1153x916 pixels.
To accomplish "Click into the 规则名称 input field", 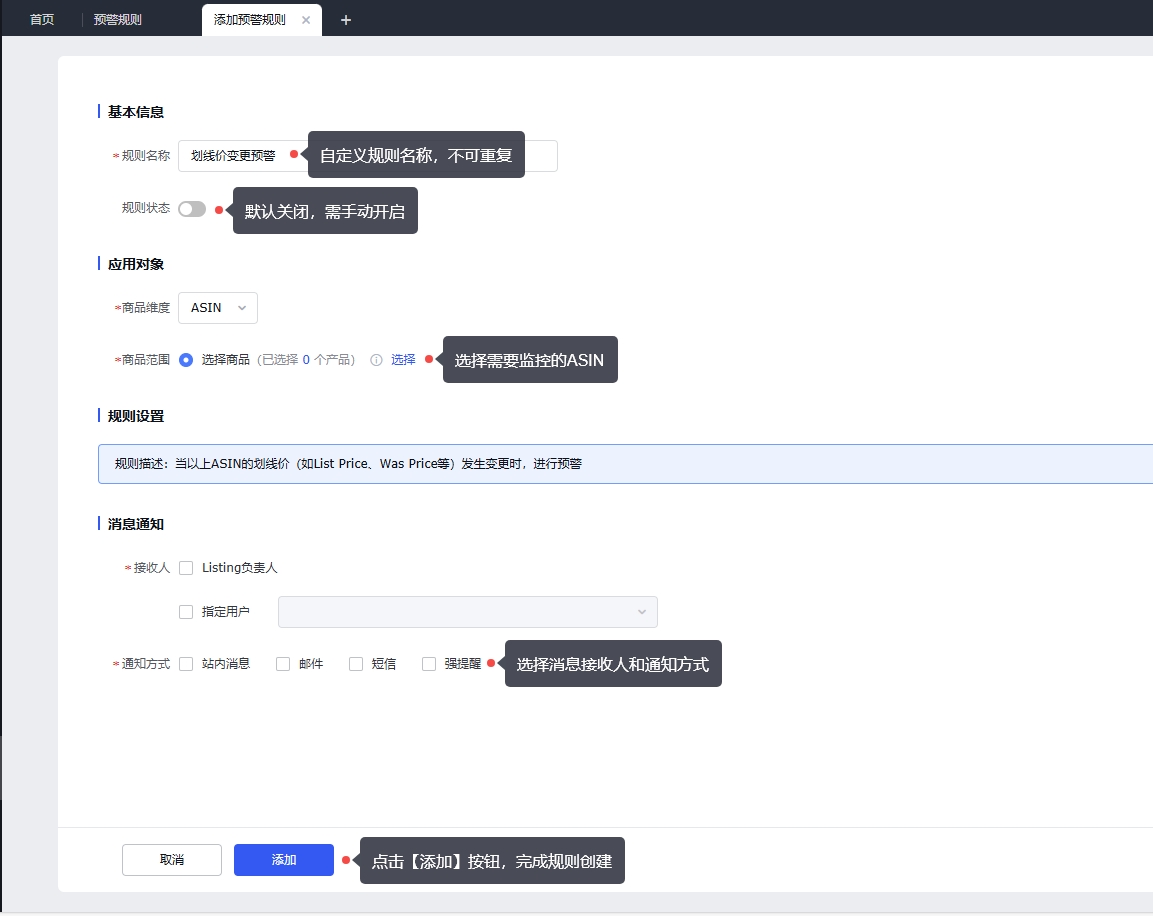I will coord(238,156).
